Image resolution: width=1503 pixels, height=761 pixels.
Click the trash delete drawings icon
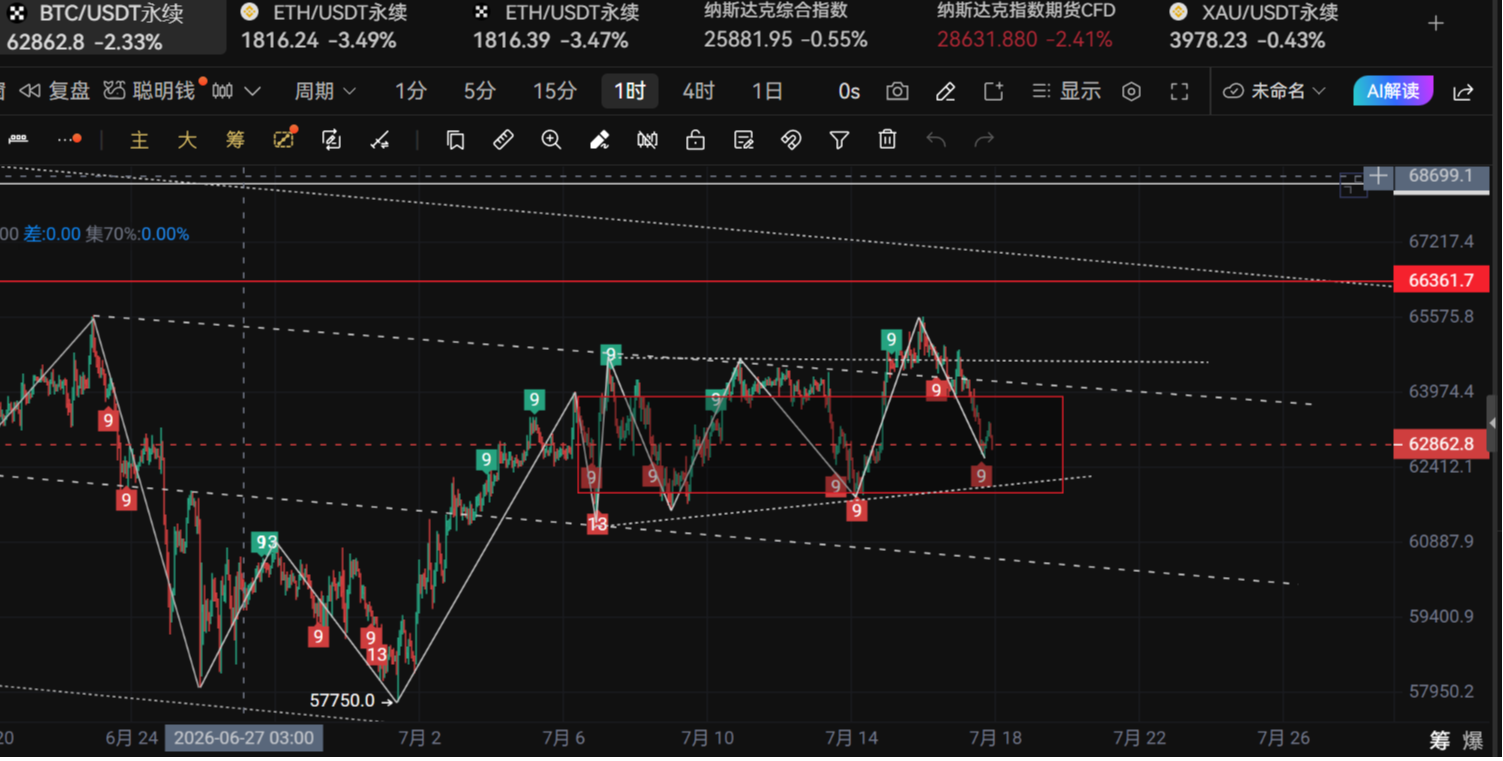887,140
